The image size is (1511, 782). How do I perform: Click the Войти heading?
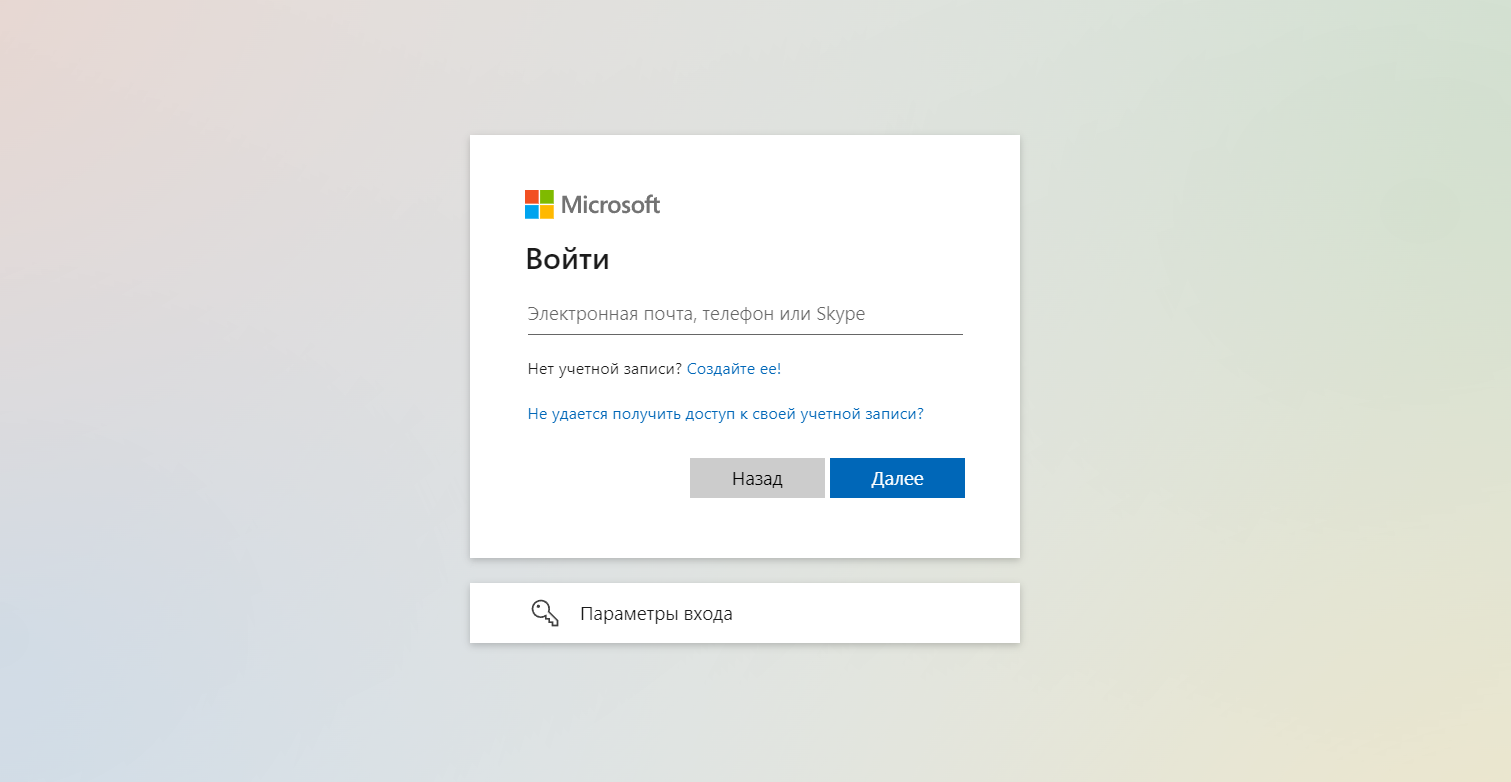pos(567,260)
